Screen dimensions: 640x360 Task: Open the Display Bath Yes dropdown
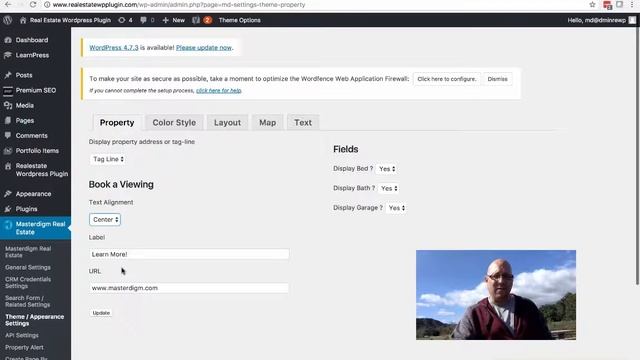(x=388, y=189)
